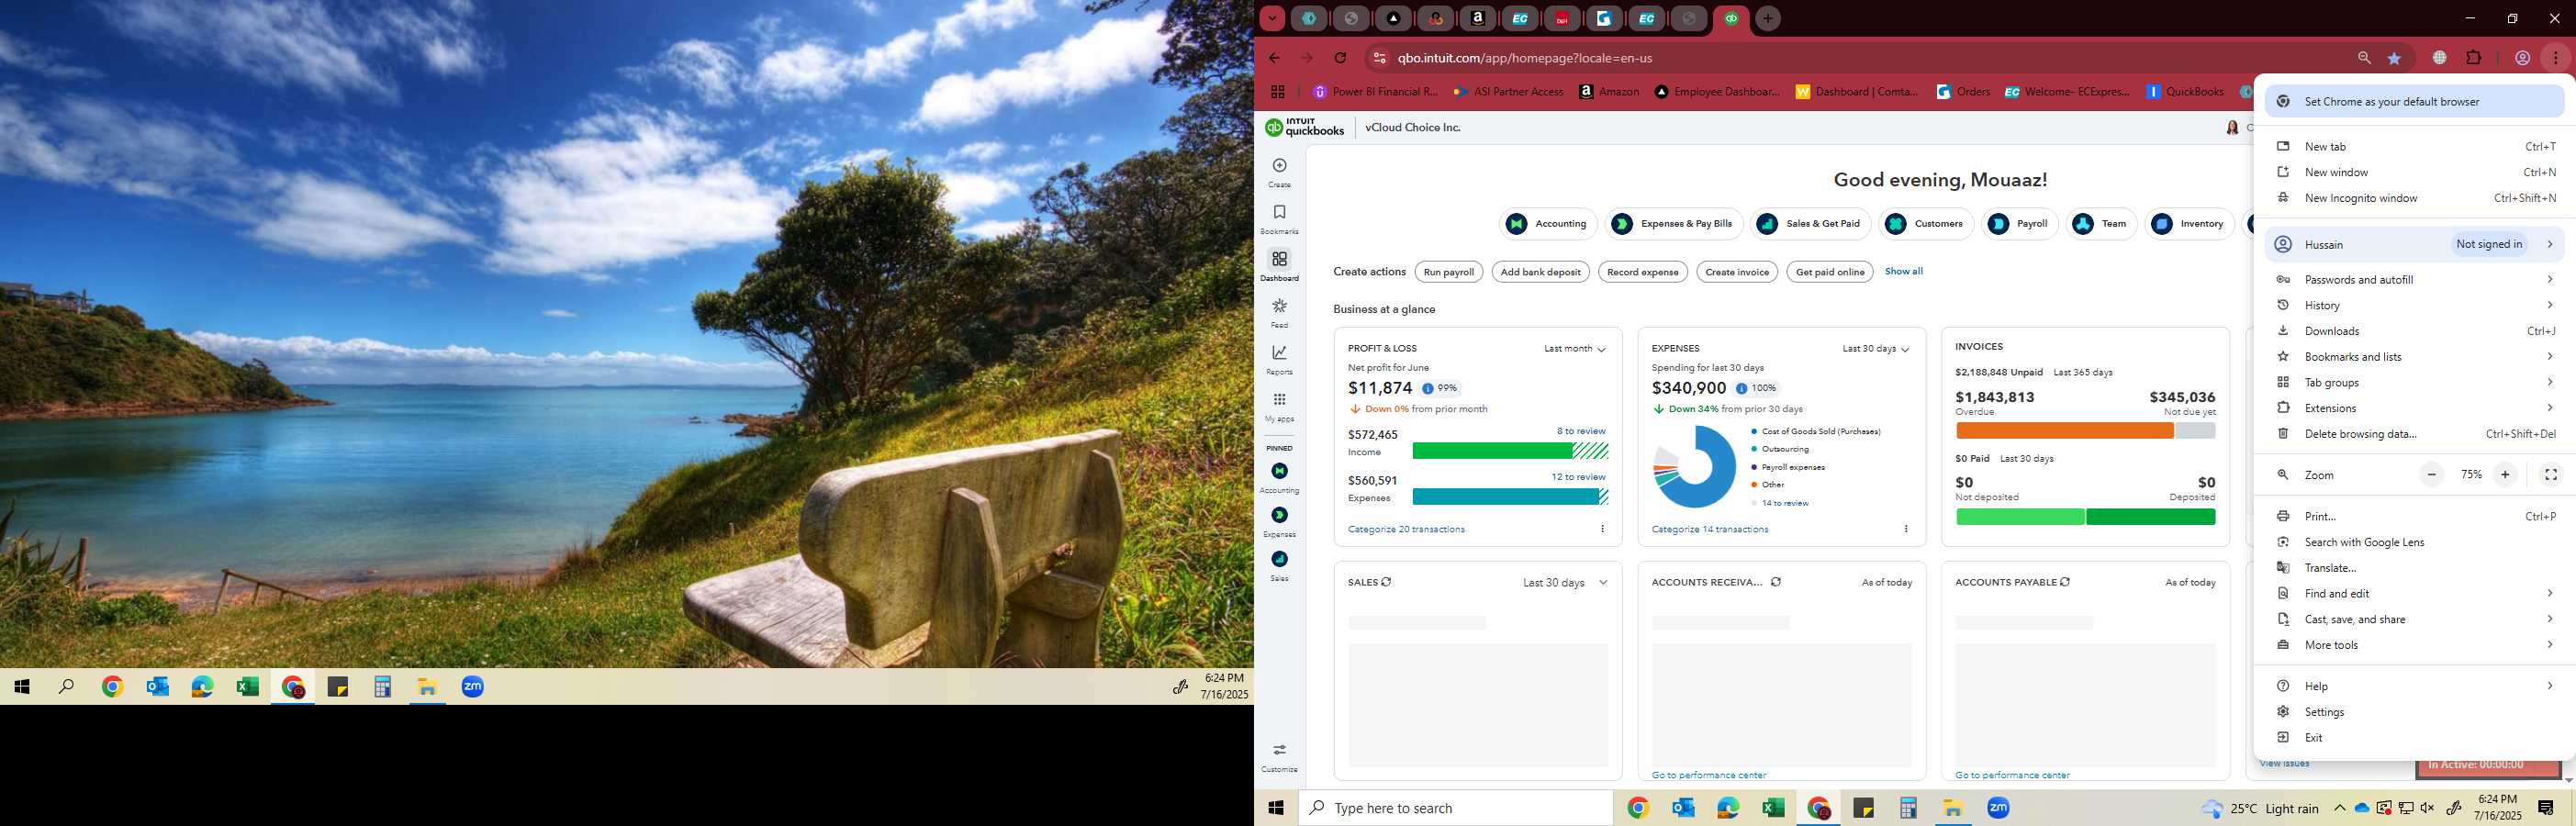Set Chrome as your default browser banner
Viewport: 2576px width, 826px height.
(x=2415, y=101)
